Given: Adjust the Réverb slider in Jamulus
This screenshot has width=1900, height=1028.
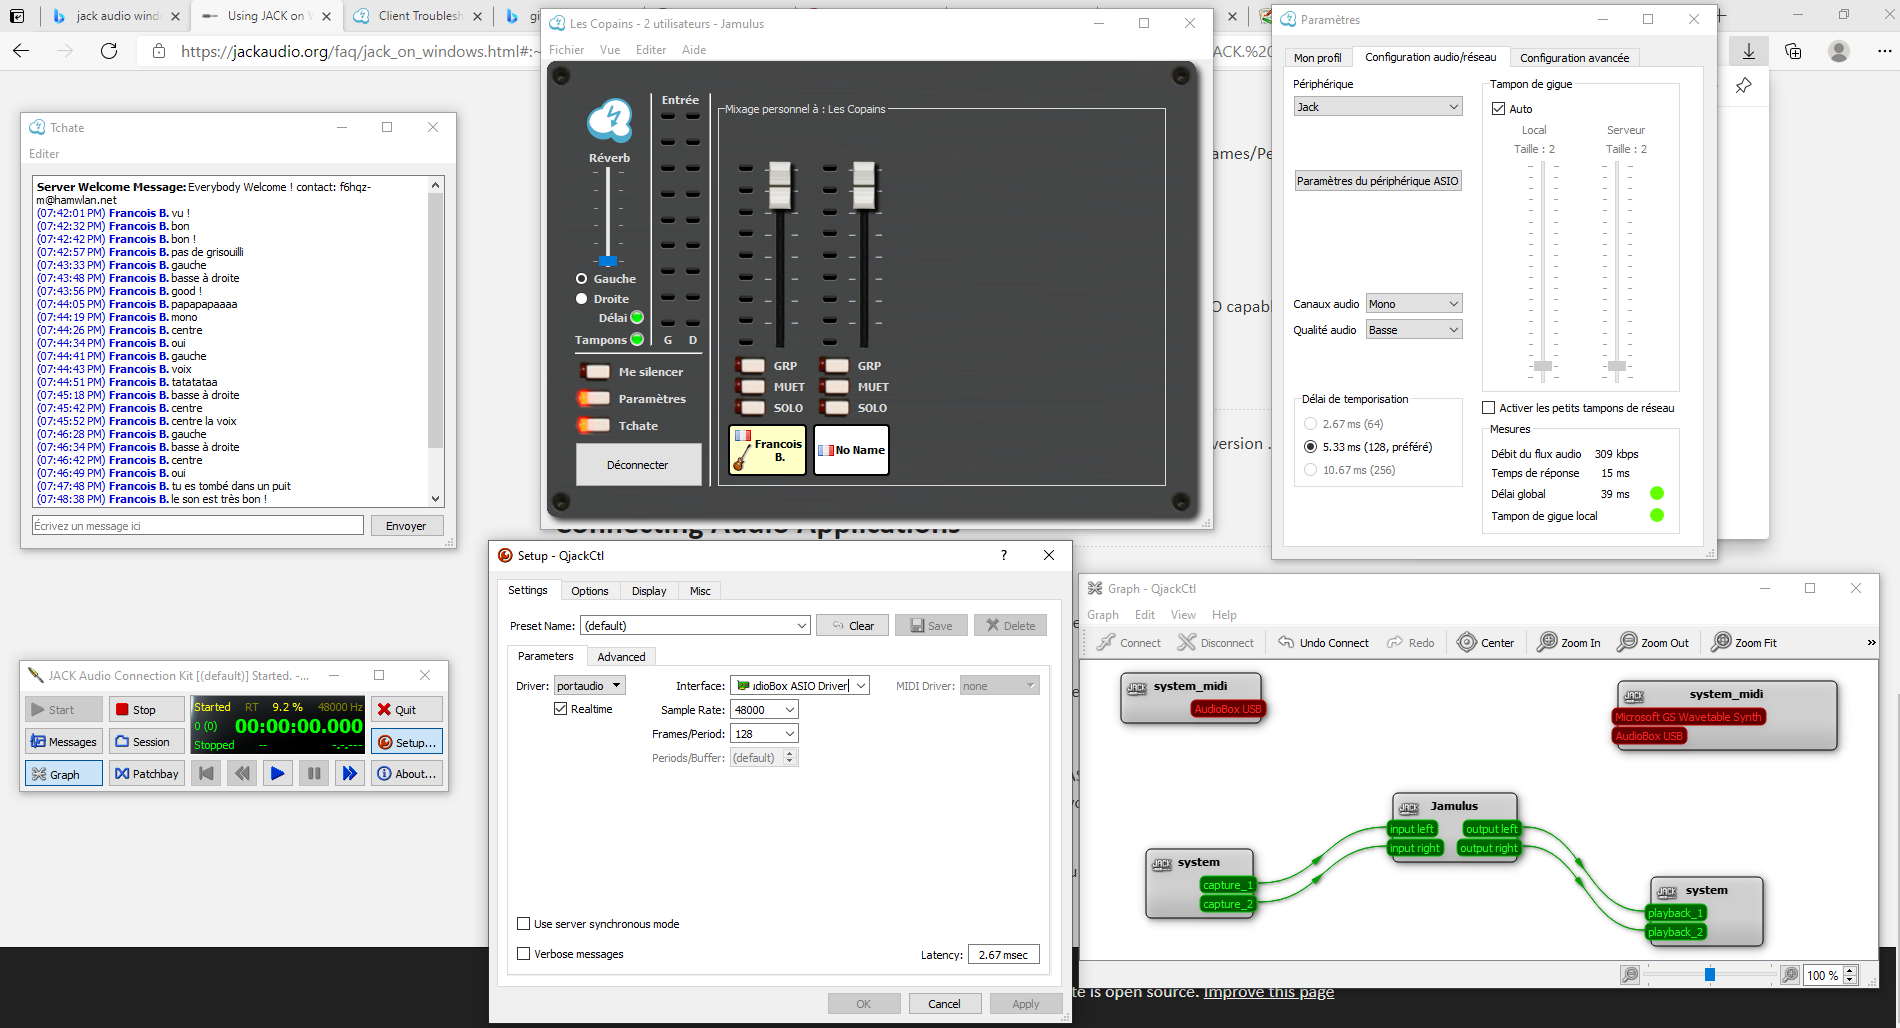Looking at the screenshot, I should click(608, 260).
